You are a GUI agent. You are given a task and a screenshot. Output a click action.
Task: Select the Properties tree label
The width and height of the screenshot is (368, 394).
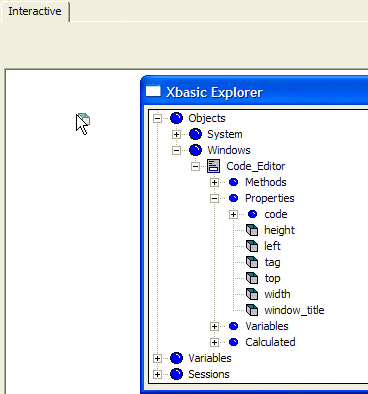[x=270, y=198]
